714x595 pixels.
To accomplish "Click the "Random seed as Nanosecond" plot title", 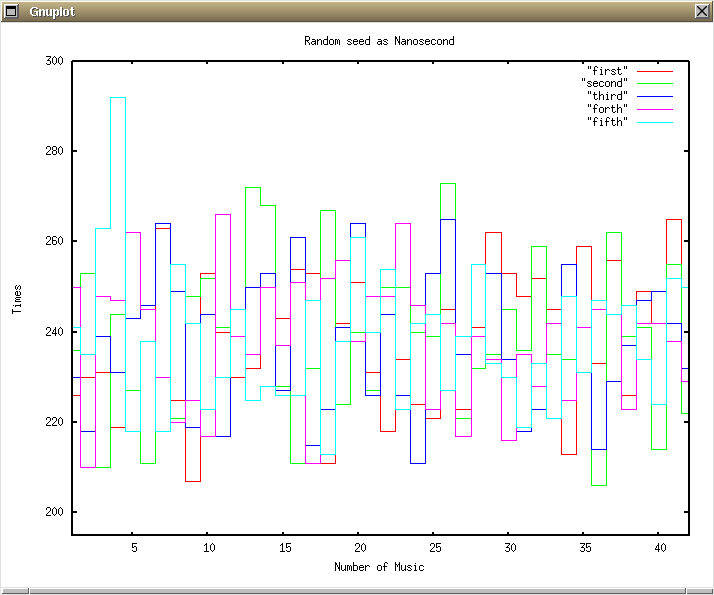I will [x=379, y=41].
